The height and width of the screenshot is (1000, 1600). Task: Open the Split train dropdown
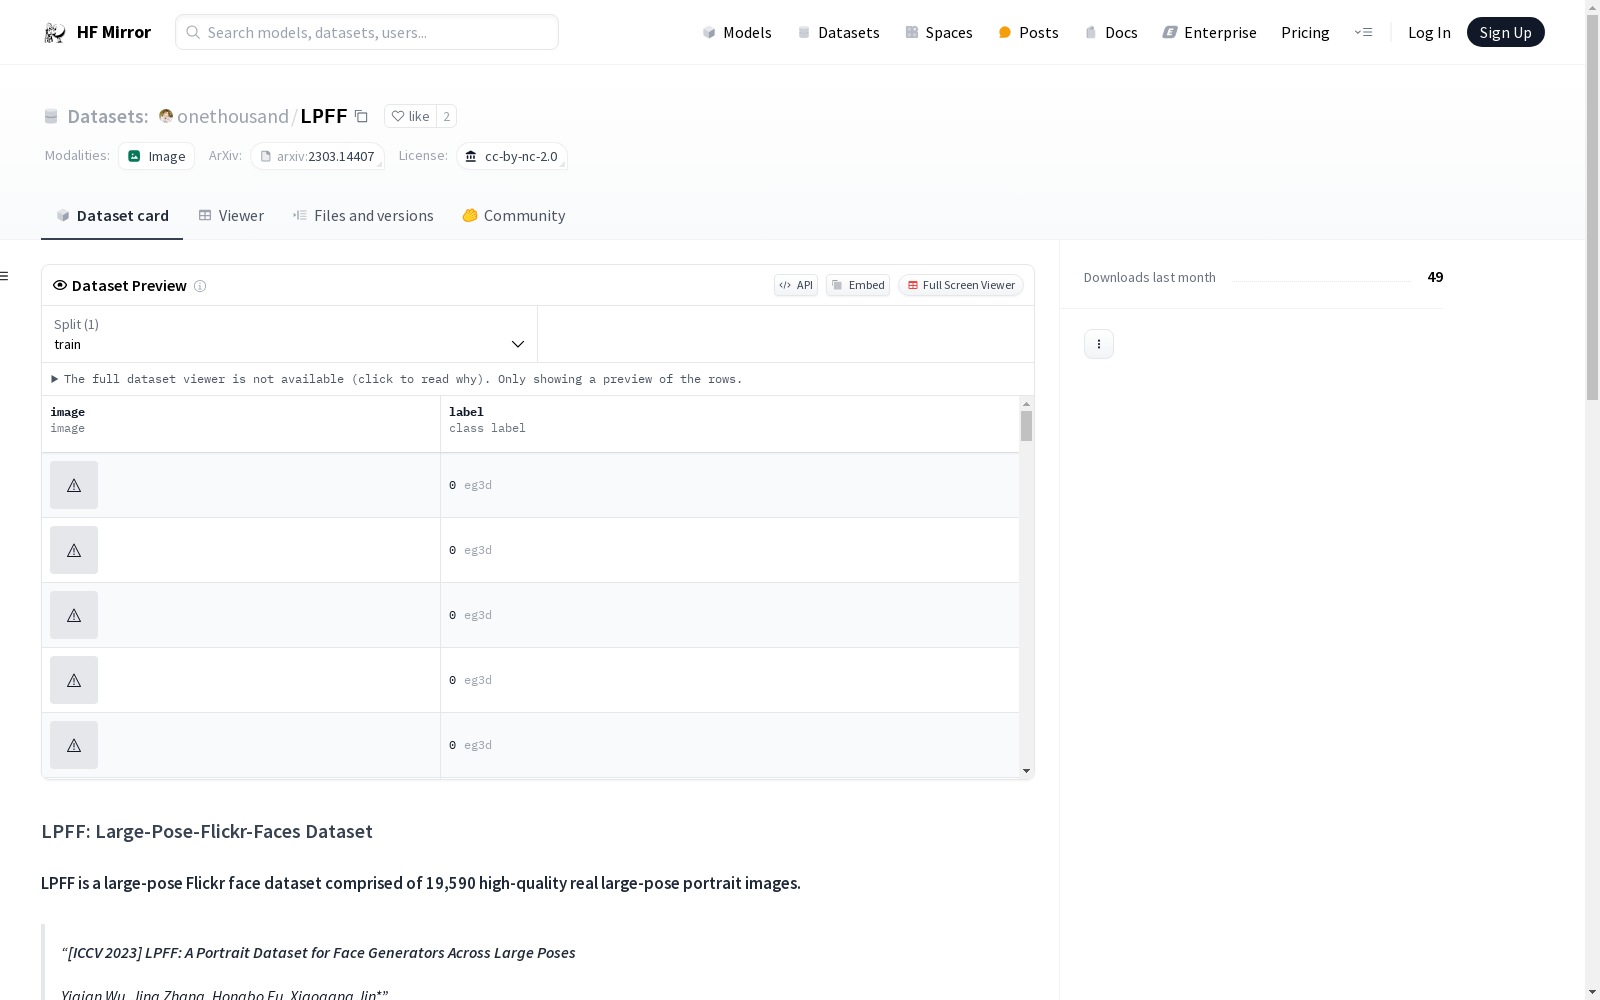[289, 334]
